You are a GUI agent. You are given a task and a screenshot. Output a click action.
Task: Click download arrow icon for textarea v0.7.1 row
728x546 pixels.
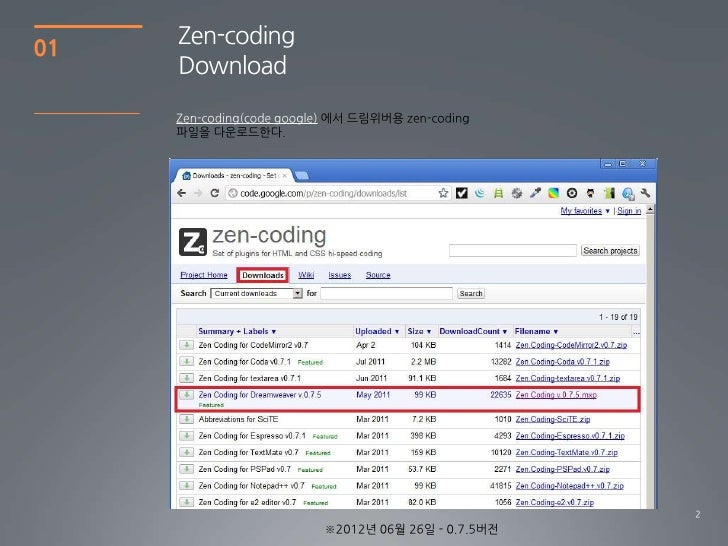(x=187, y=378)
